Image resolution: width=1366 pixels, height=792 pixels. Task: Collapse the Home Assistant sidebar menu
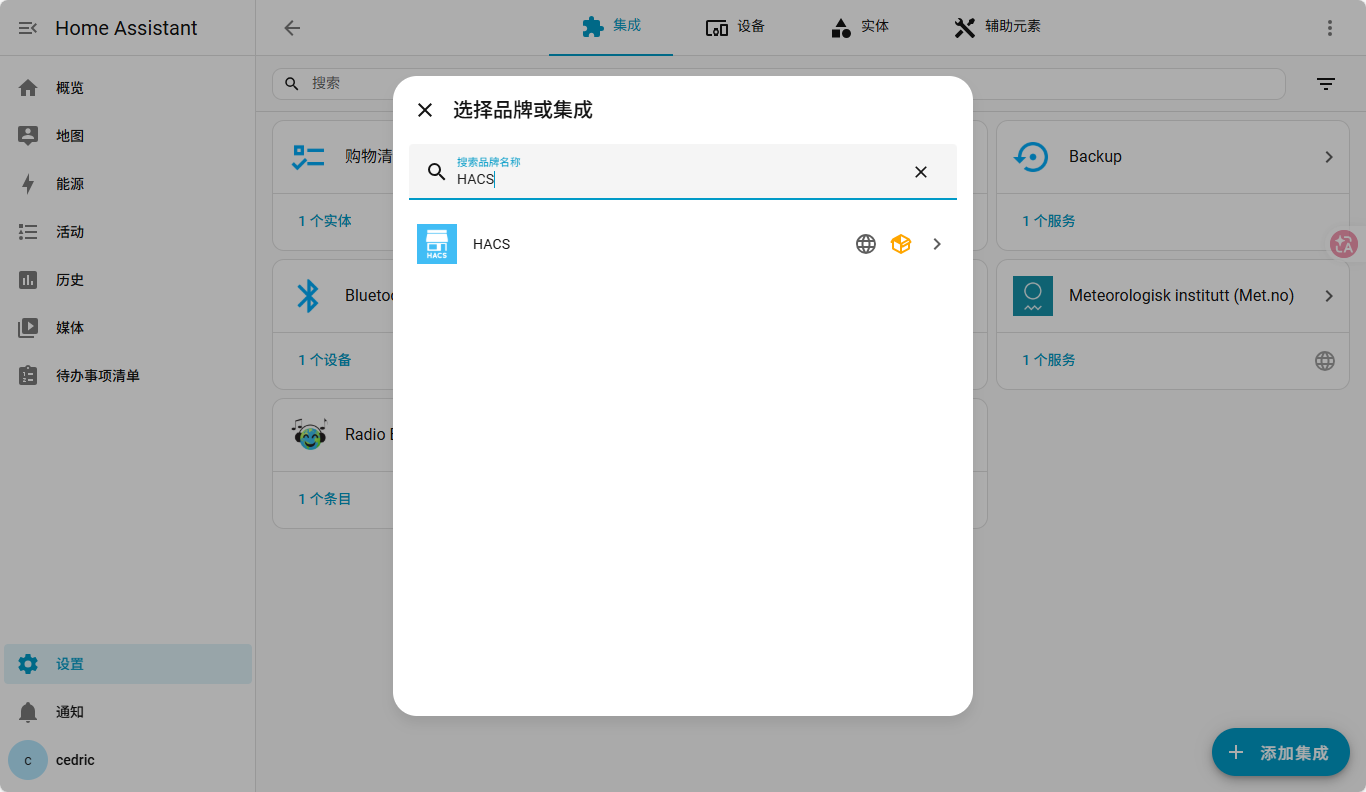tap(28, 28)
